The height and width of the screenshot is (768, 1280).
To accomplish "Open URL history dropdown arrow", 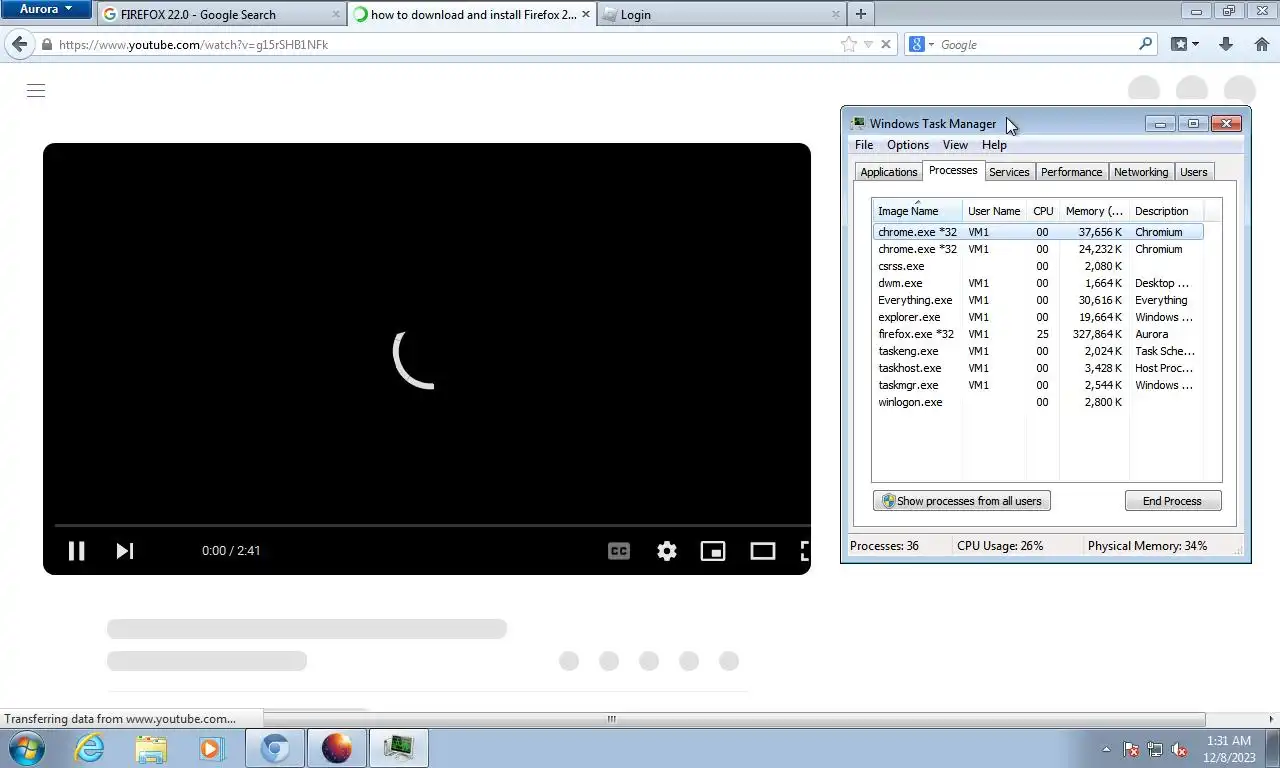I will 868,44.
